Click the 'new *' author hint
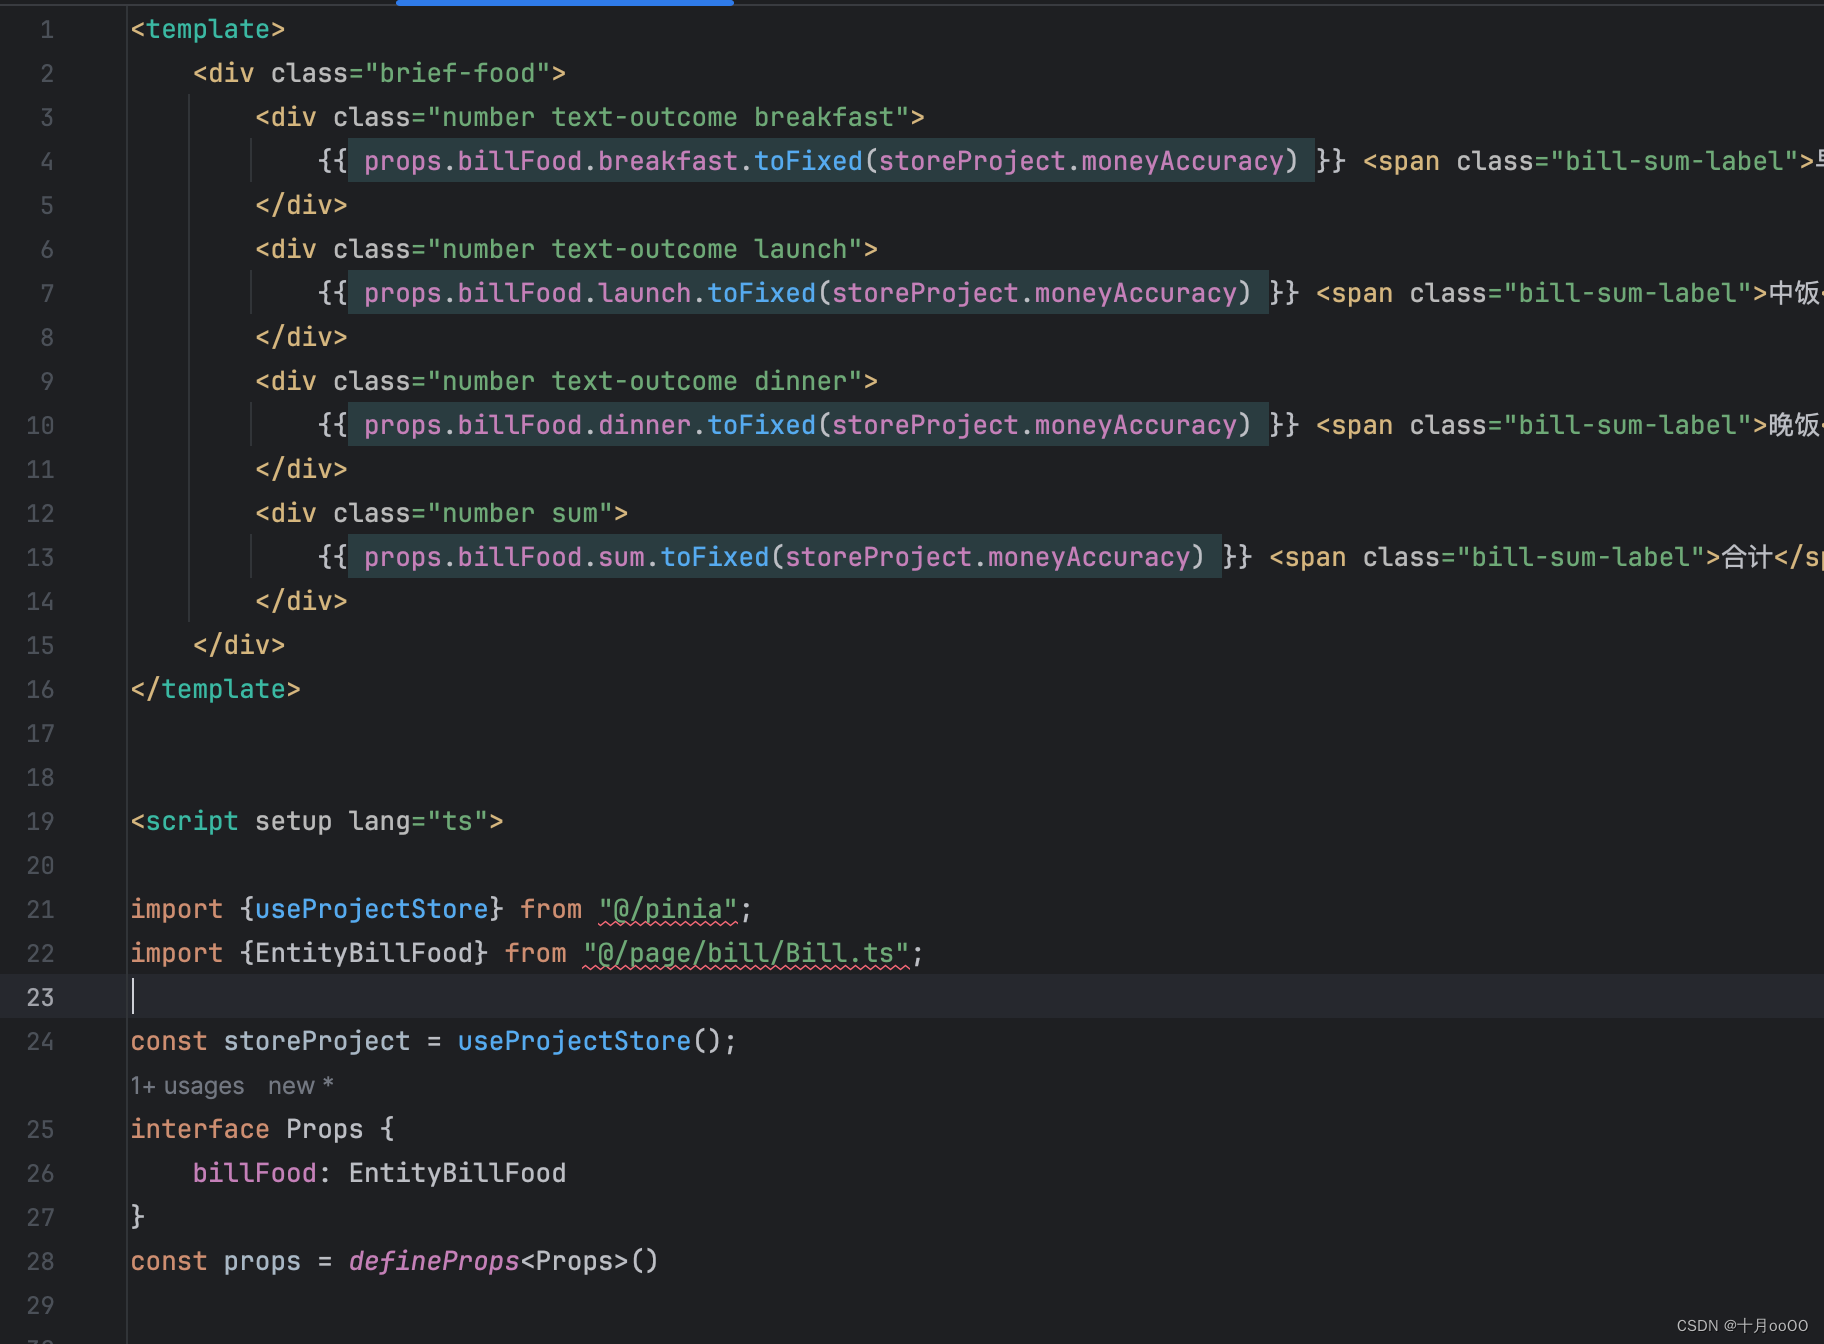 (x=300, y=1086)
